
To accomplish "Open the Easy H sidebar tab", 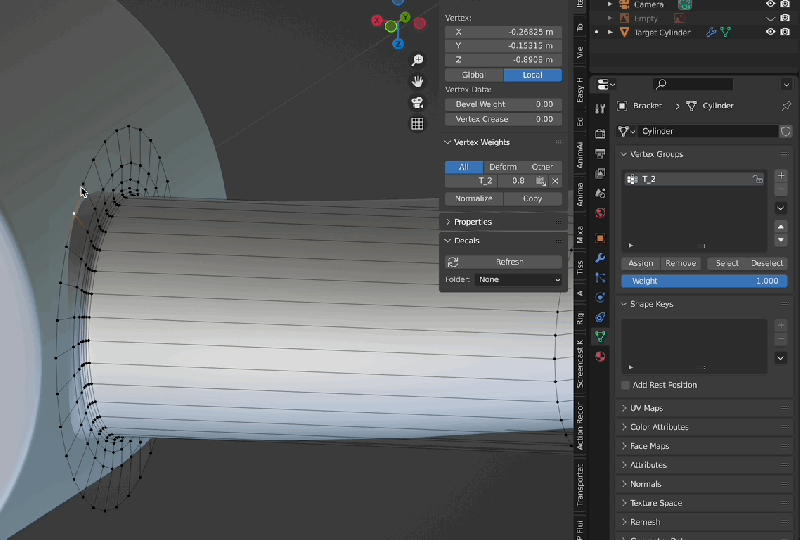I will 580,90.
